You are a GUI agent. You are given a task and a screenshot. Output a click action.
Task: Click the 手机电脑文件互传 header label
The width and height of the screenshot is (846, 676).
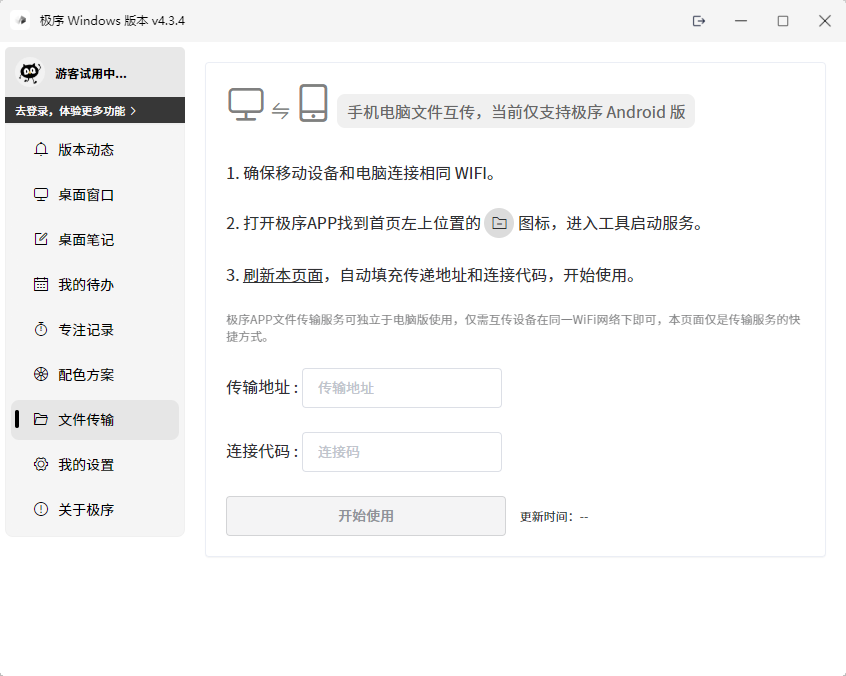click(x=516, y=112)
